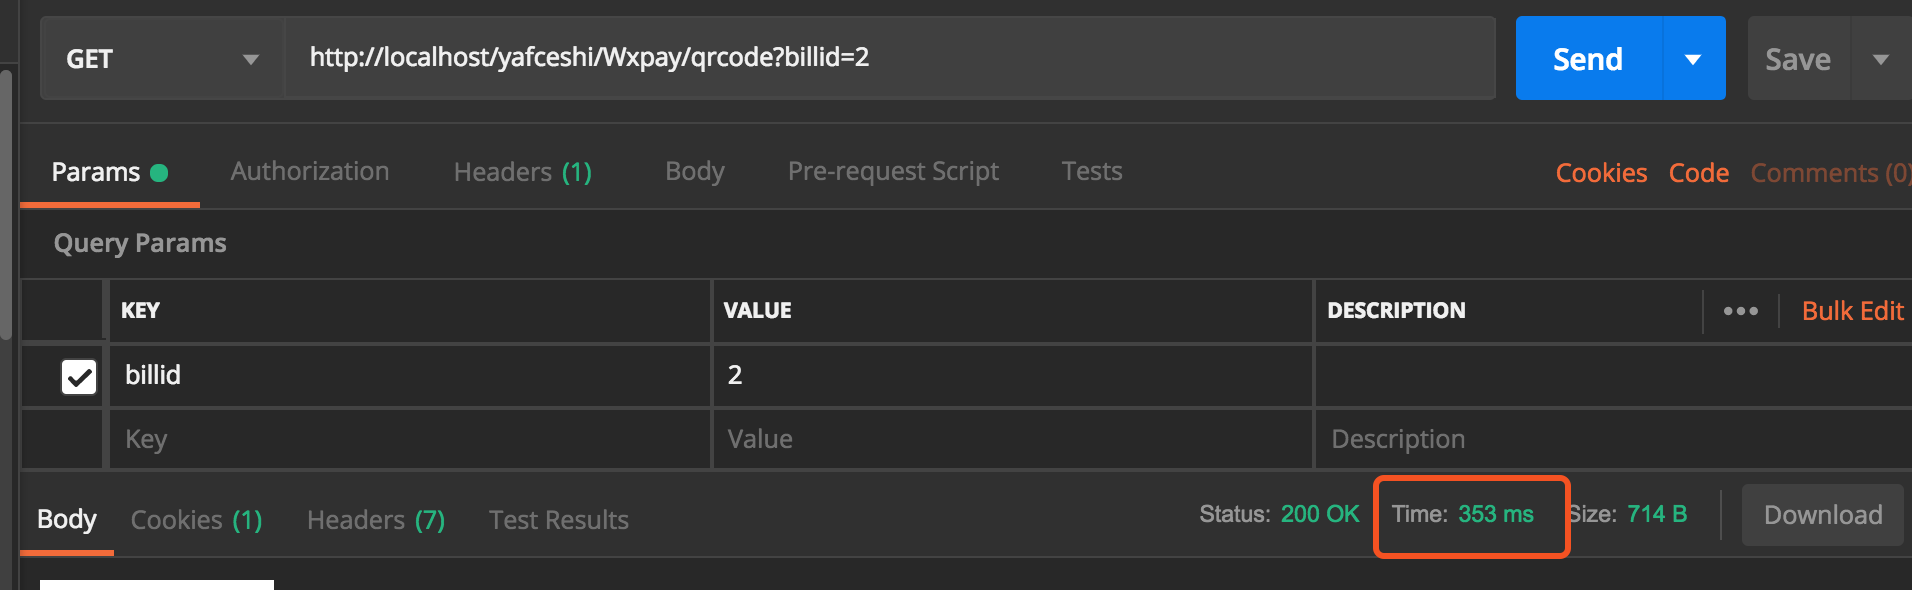Switch to Bulk Edit mode
The image size is (1912, 590).
1852,311
